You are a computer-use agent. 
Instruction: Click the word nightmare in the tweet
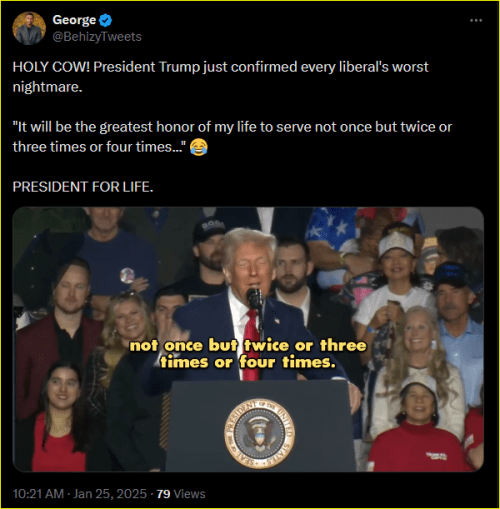[x=47, y=87]
